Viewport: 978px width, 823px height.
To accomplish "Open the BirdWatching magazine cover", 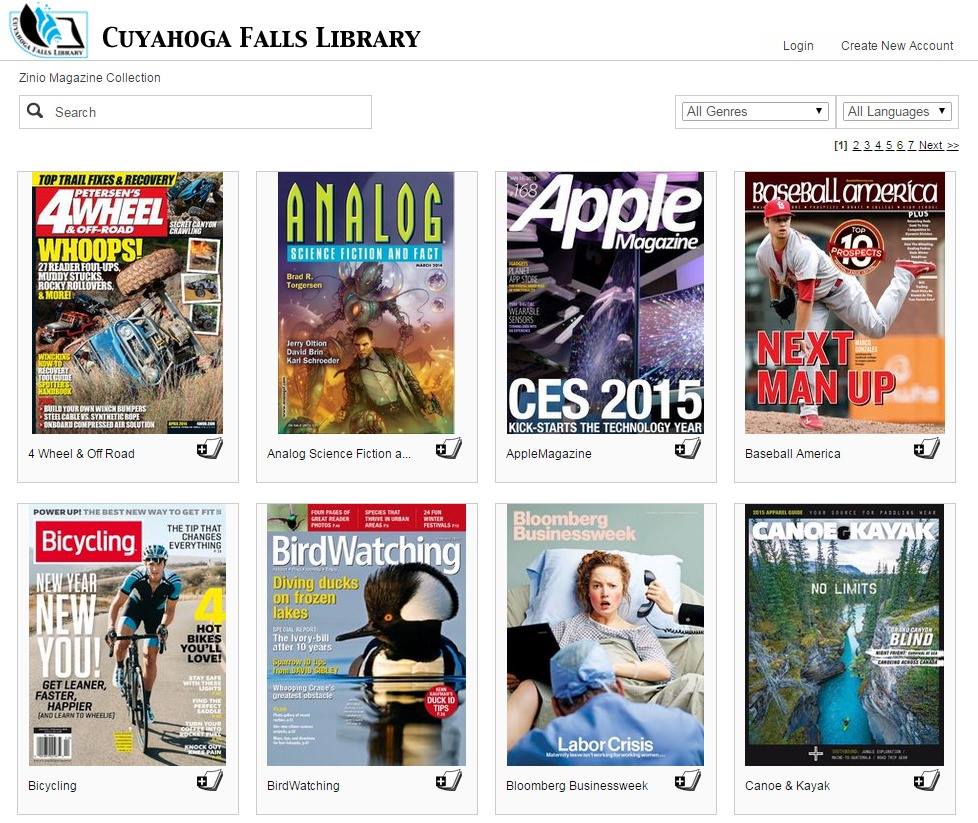I will pyautogui.click(x=366, y=635).
